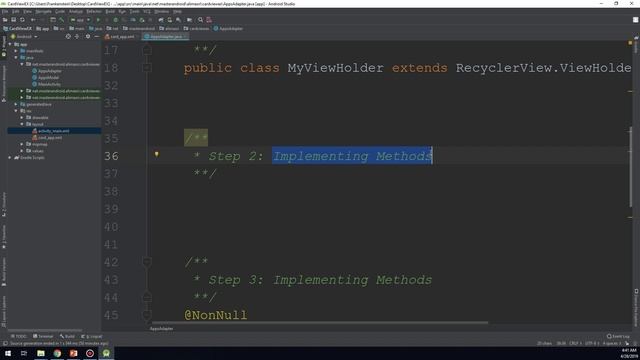This screenshot has height=360, width=640.
Task: Select activity_main.xml in layout folder
Action: pos(51,131)
